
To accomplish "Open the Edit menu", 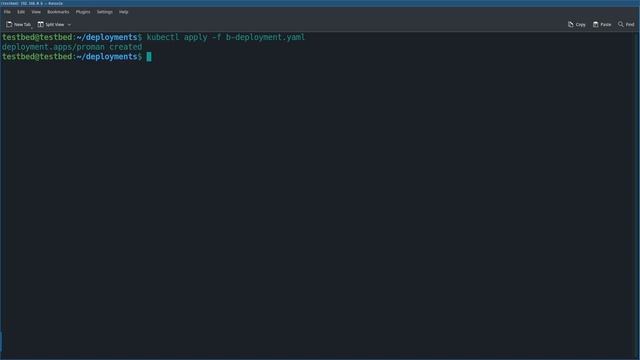I will coord(21,12).
